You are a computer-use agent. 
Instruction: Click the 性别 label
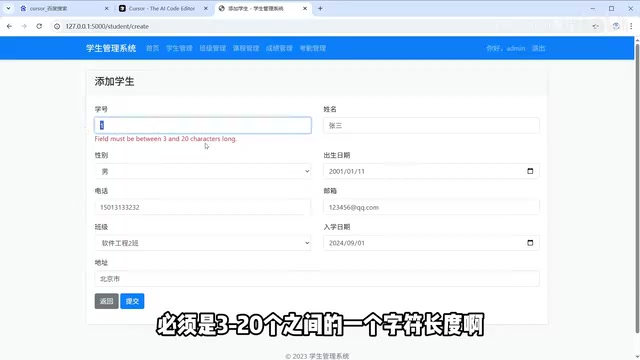(x=101, y=155)
